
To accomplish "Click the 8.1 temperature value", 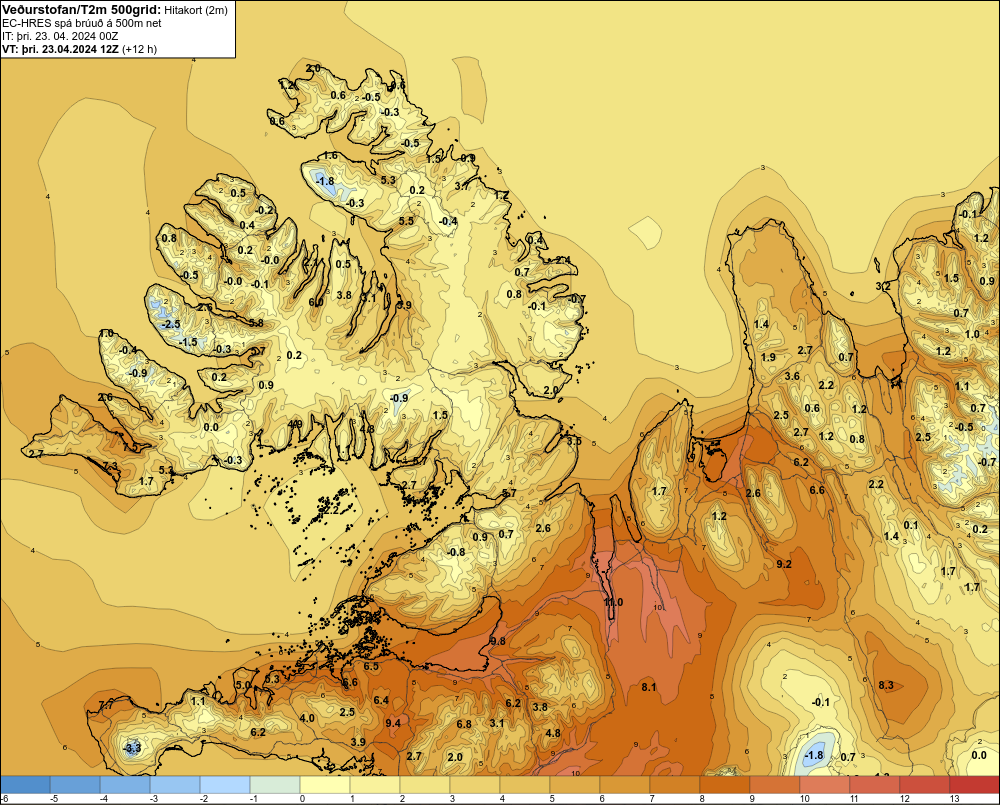I will tap(649, 687).
